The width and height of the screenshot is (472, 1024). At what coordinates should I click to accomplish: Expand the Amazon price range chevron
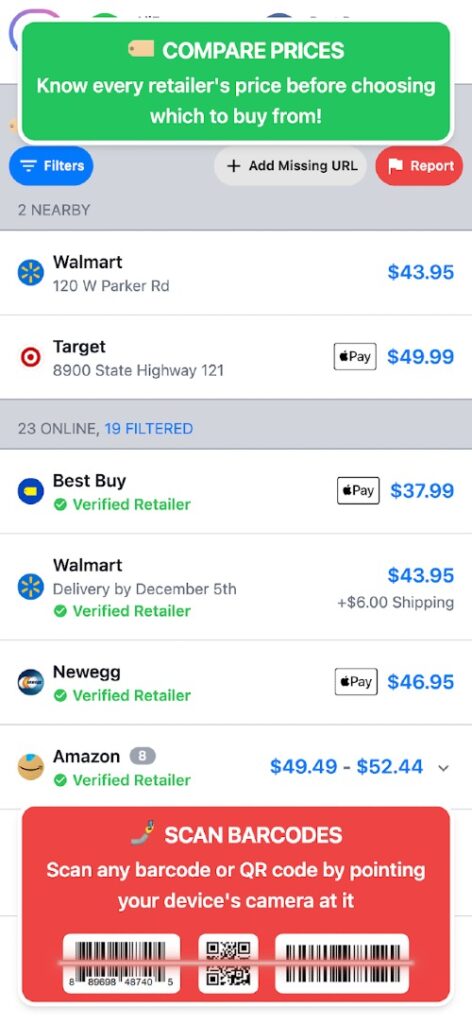point(444,768)
